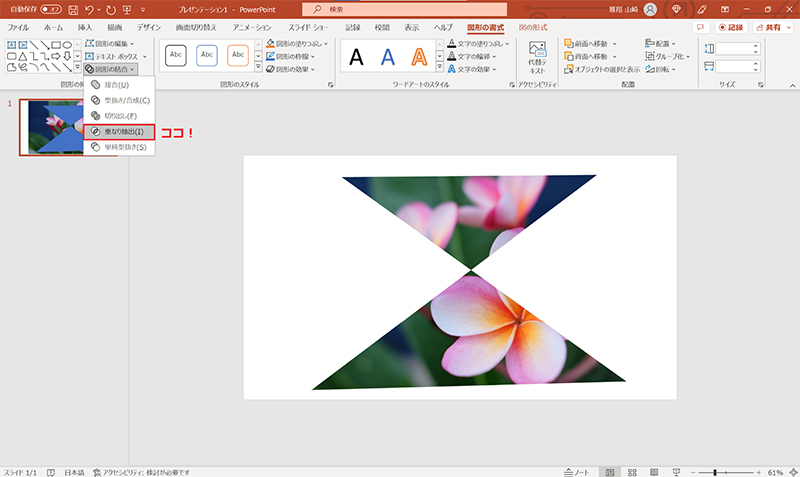The height and width of the screenshot is (477, 800).
Task: Click the Save floppy disk icon
Action: (73, 8)
